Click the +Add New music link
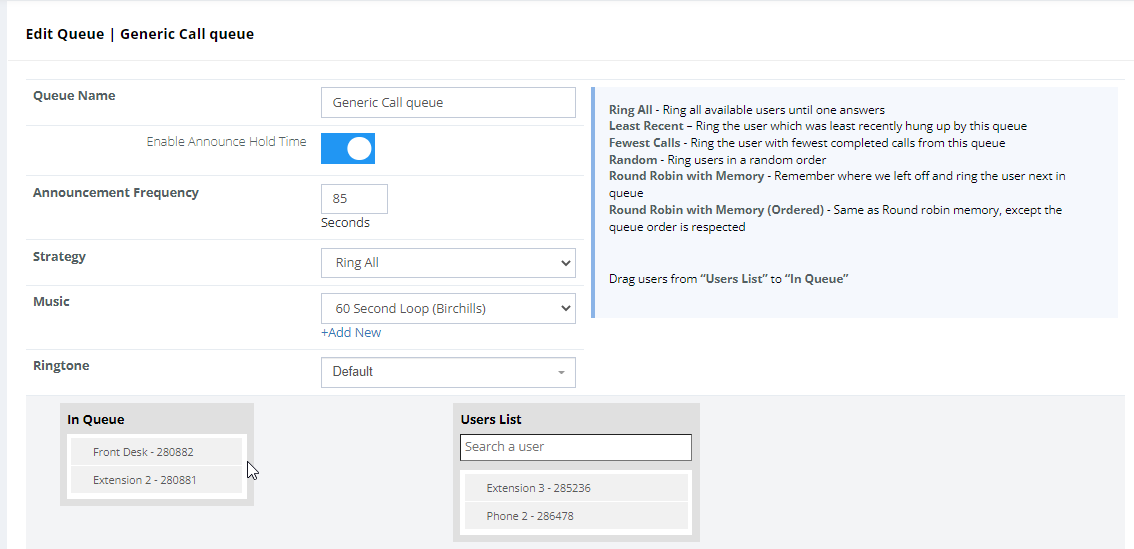This screenshot has width=1134, height=549. pyautogui.click(x=351, y=332)
